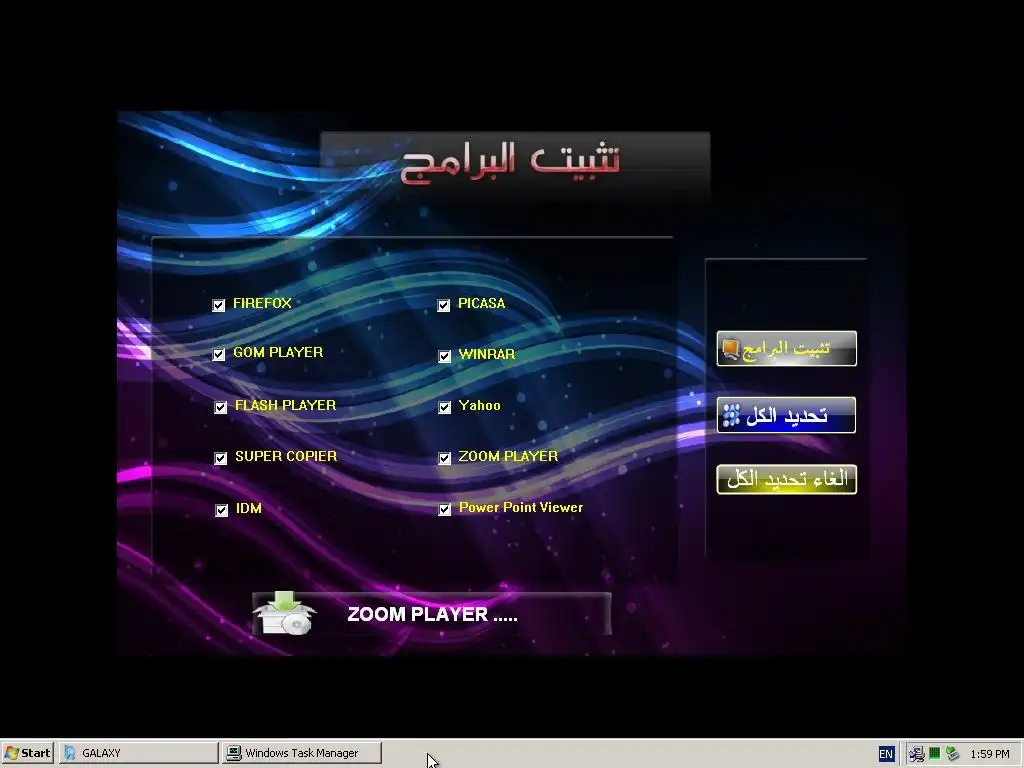Click the SUPER COPIER label text

click(286, 456)
